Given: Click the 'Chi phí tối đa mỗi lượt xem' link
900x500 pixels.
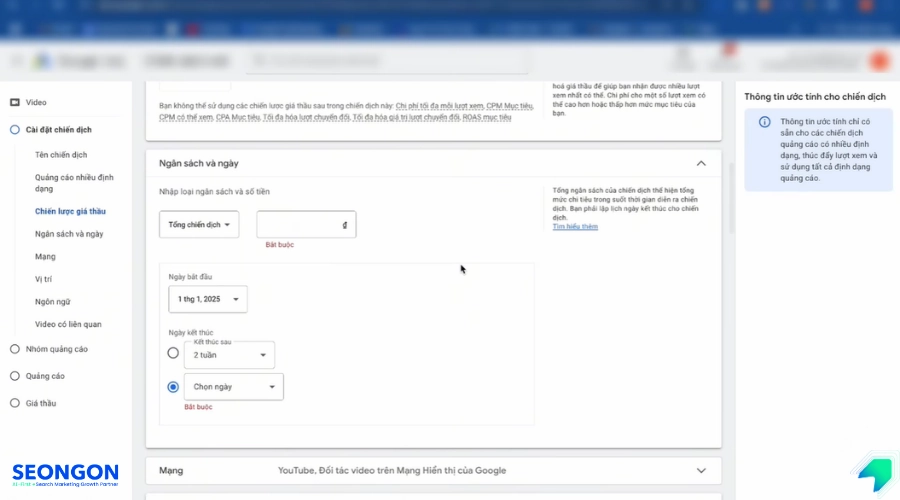Looking at the screenshot, I should (440, 106).
